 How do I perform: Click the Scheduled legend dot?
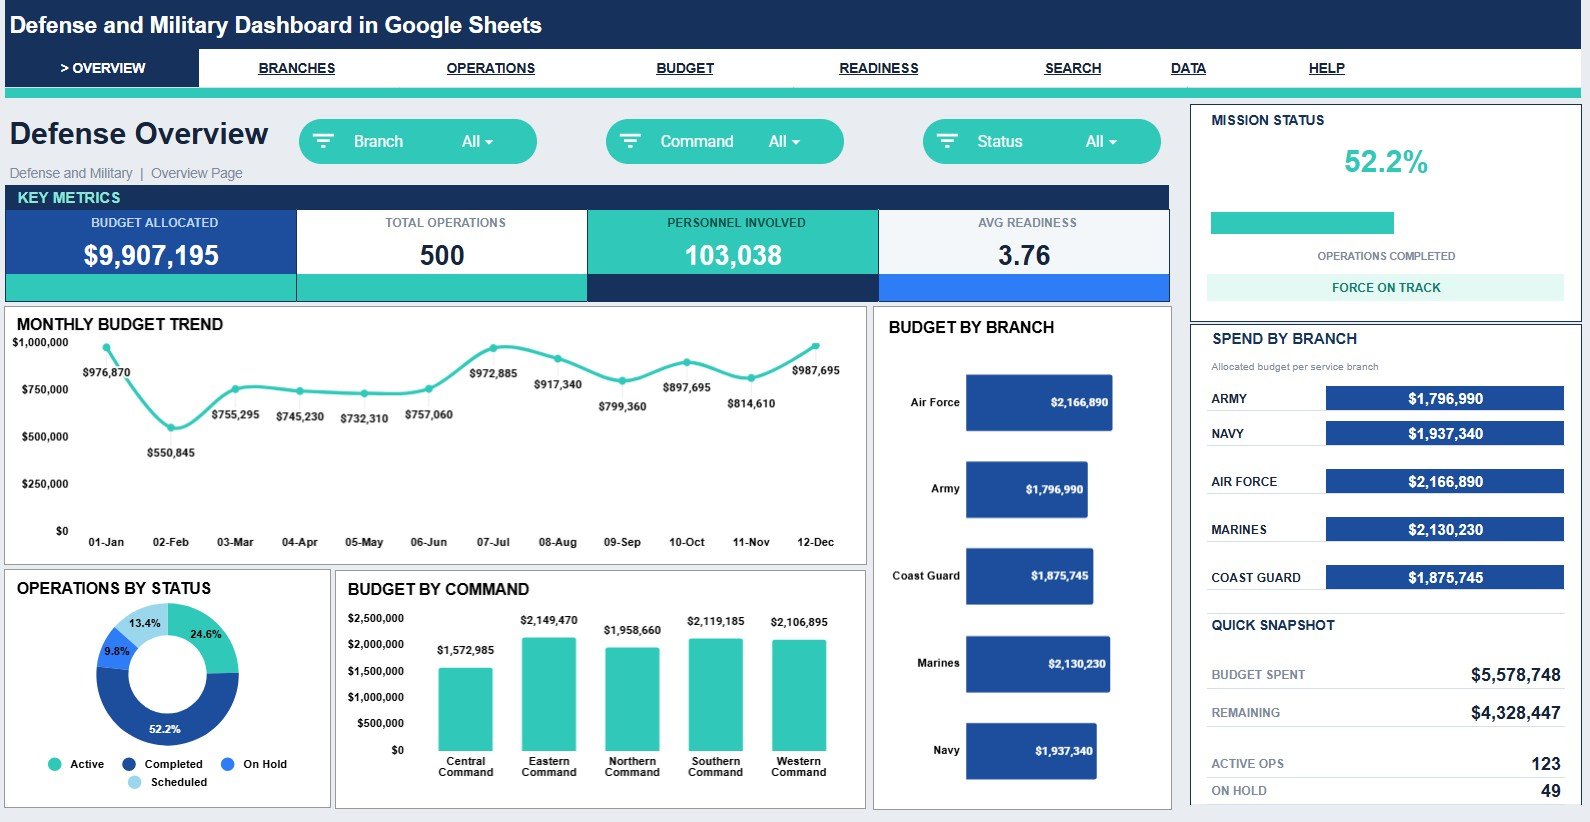(135, 782)
